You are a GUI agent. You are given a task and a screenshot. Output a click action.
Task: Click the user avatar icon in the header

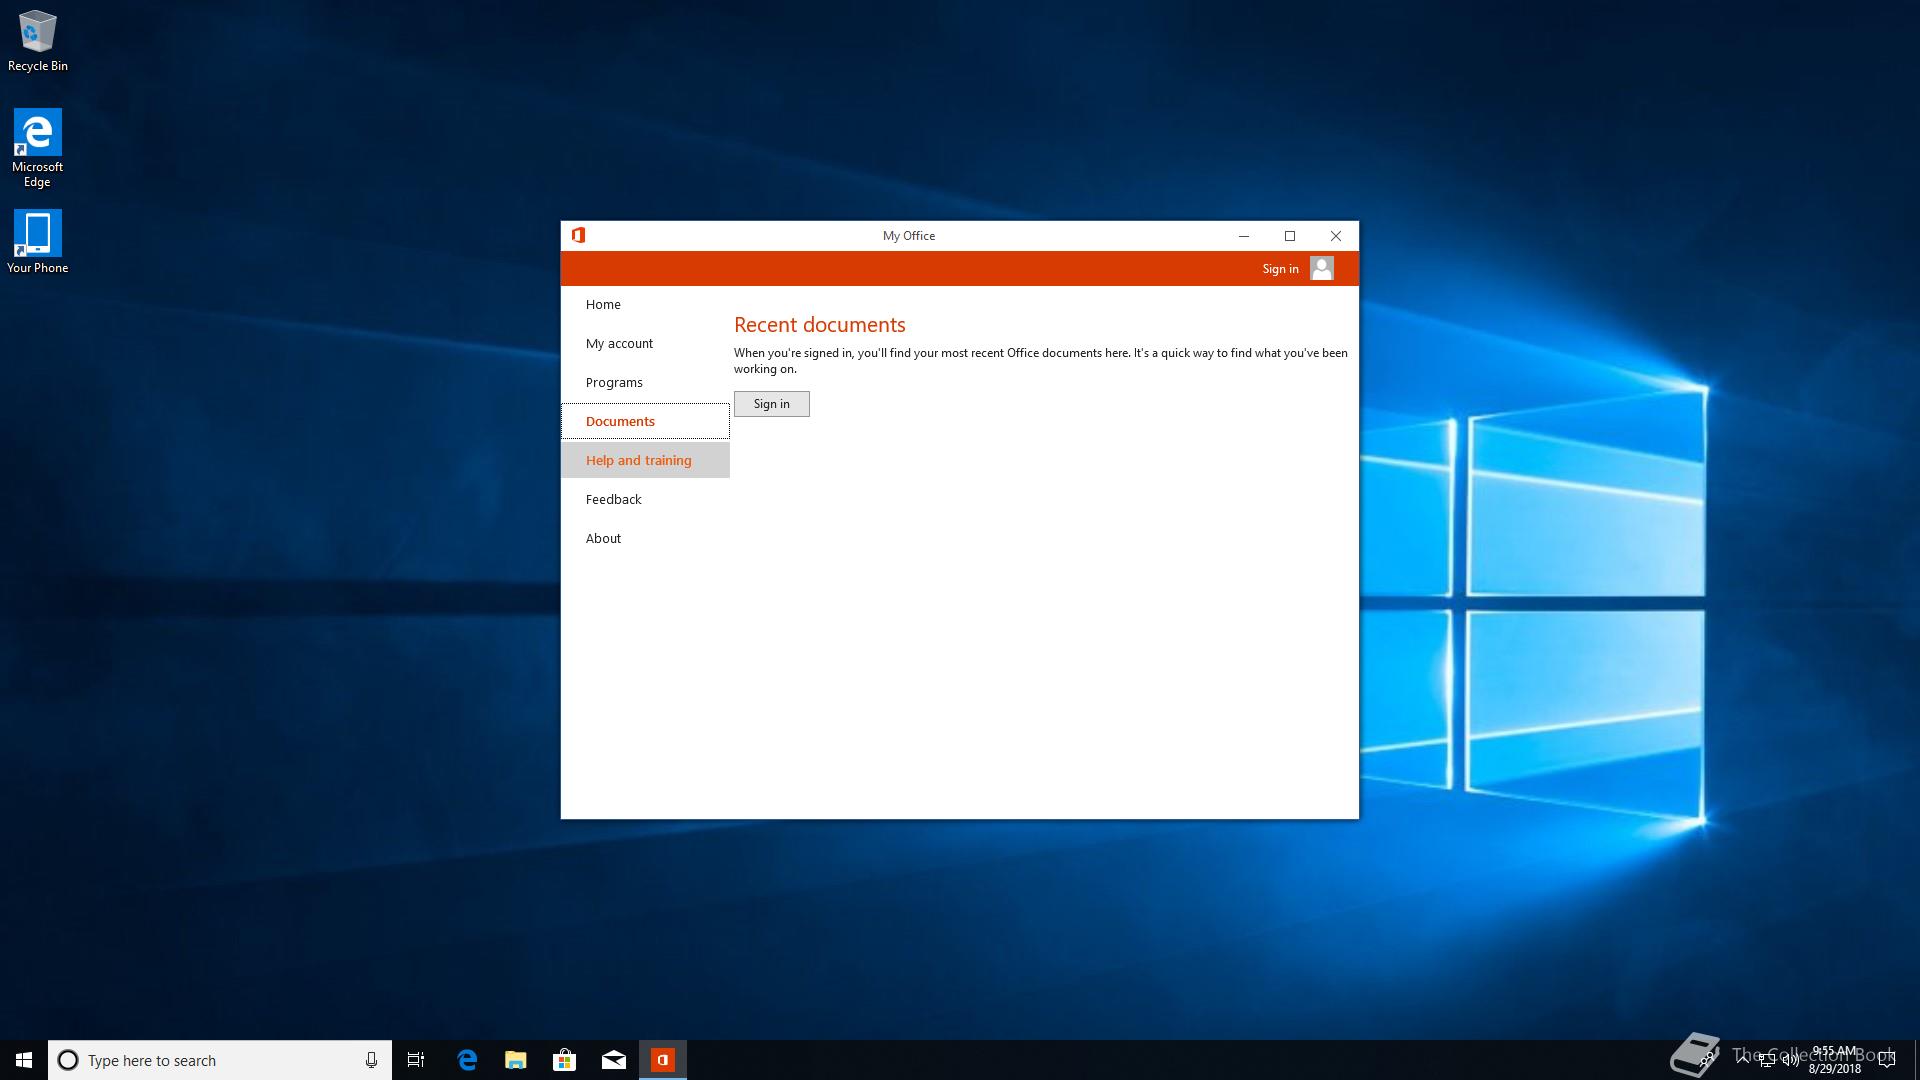click(x=1321, y=268)
